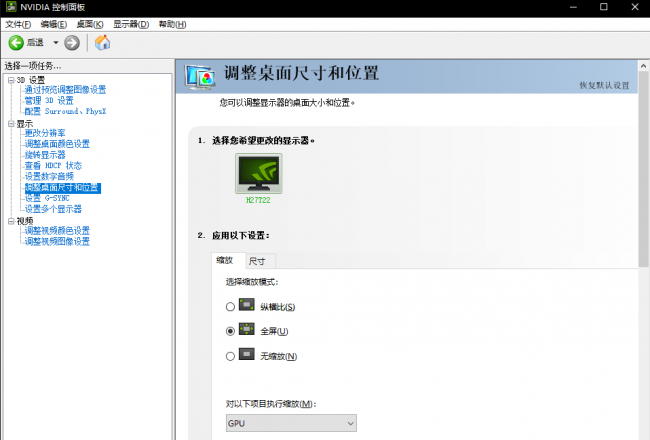Screen dimensions: 650x440
Task: Open 设置多个显示器 task
Action: pyautogui.click(x=53, y=209)
